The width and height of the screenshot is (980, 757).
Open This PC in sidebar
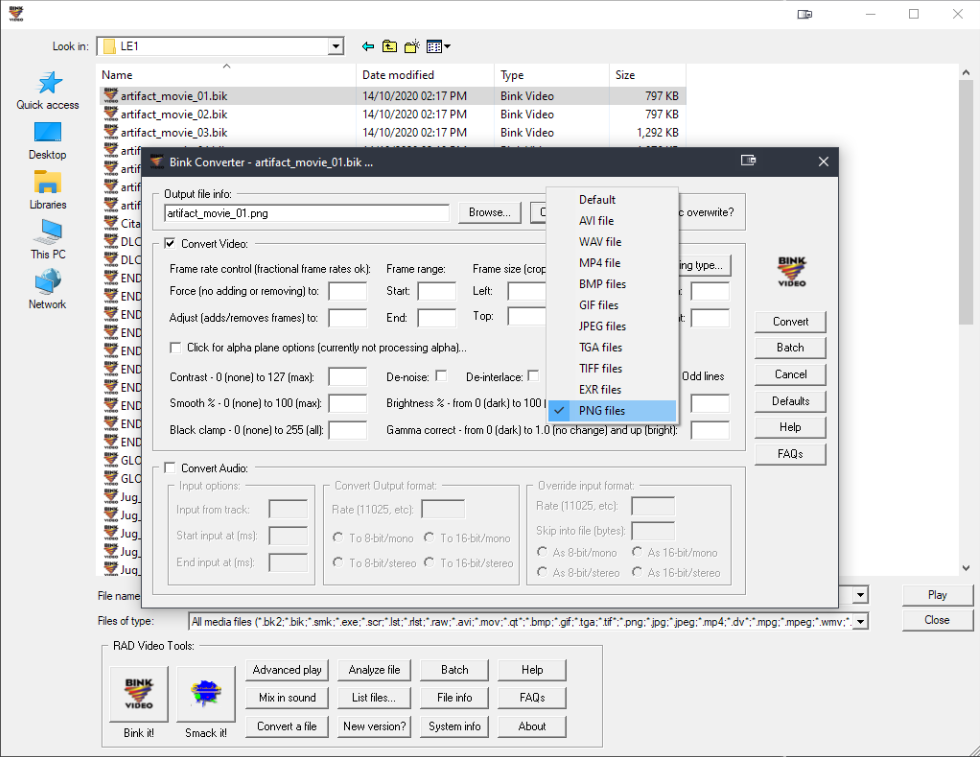[48, 239]
